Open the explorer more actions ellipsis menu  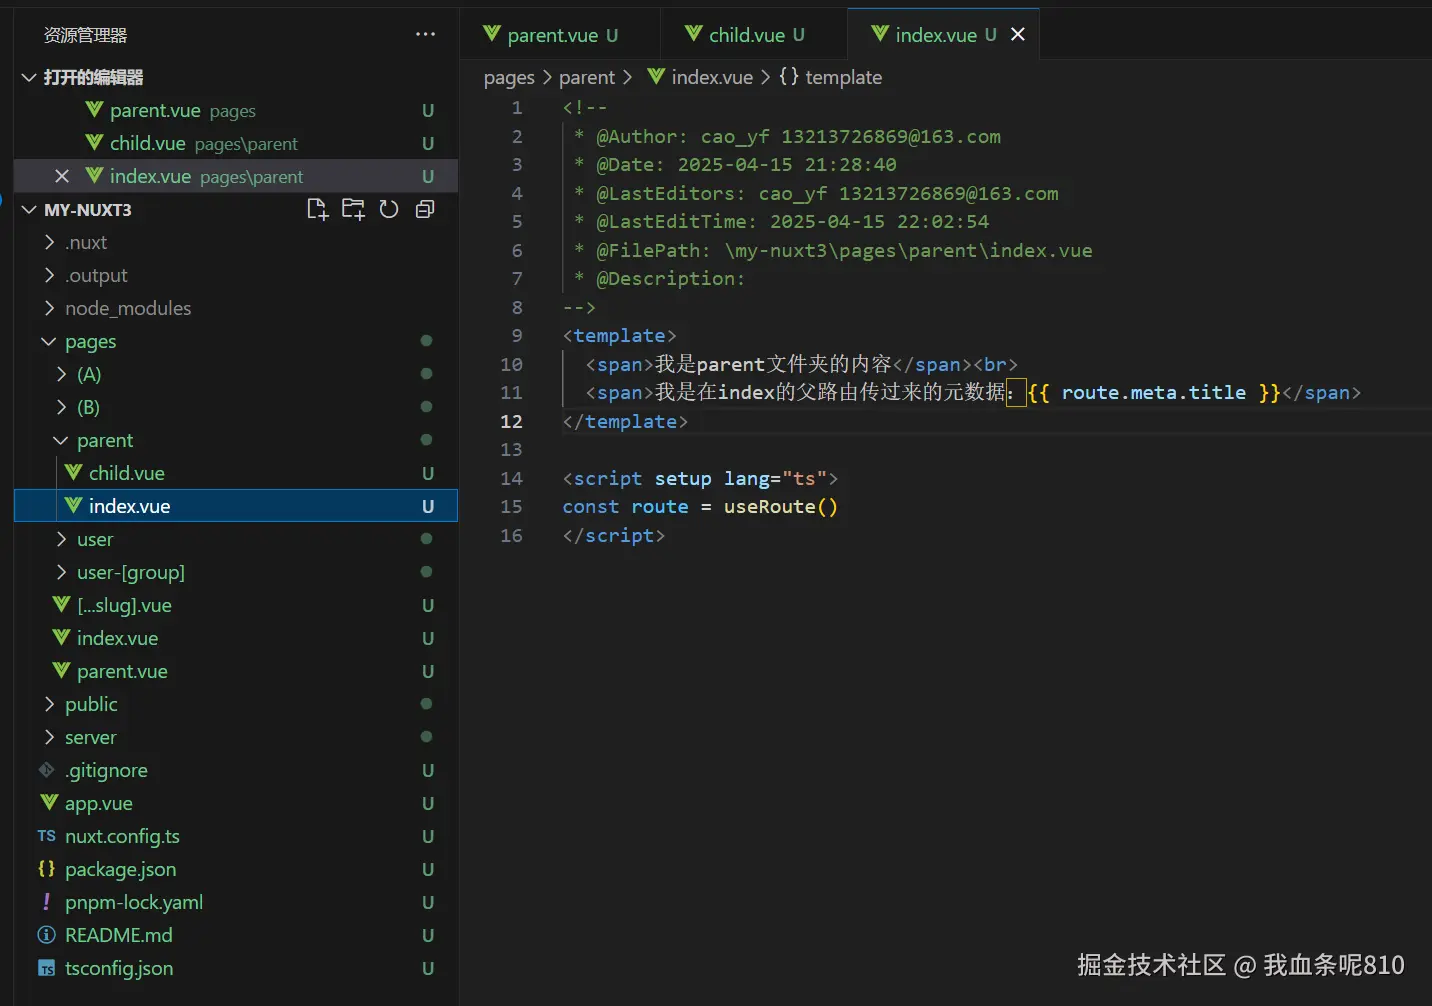pyautogui.click(x=425, y=34)
